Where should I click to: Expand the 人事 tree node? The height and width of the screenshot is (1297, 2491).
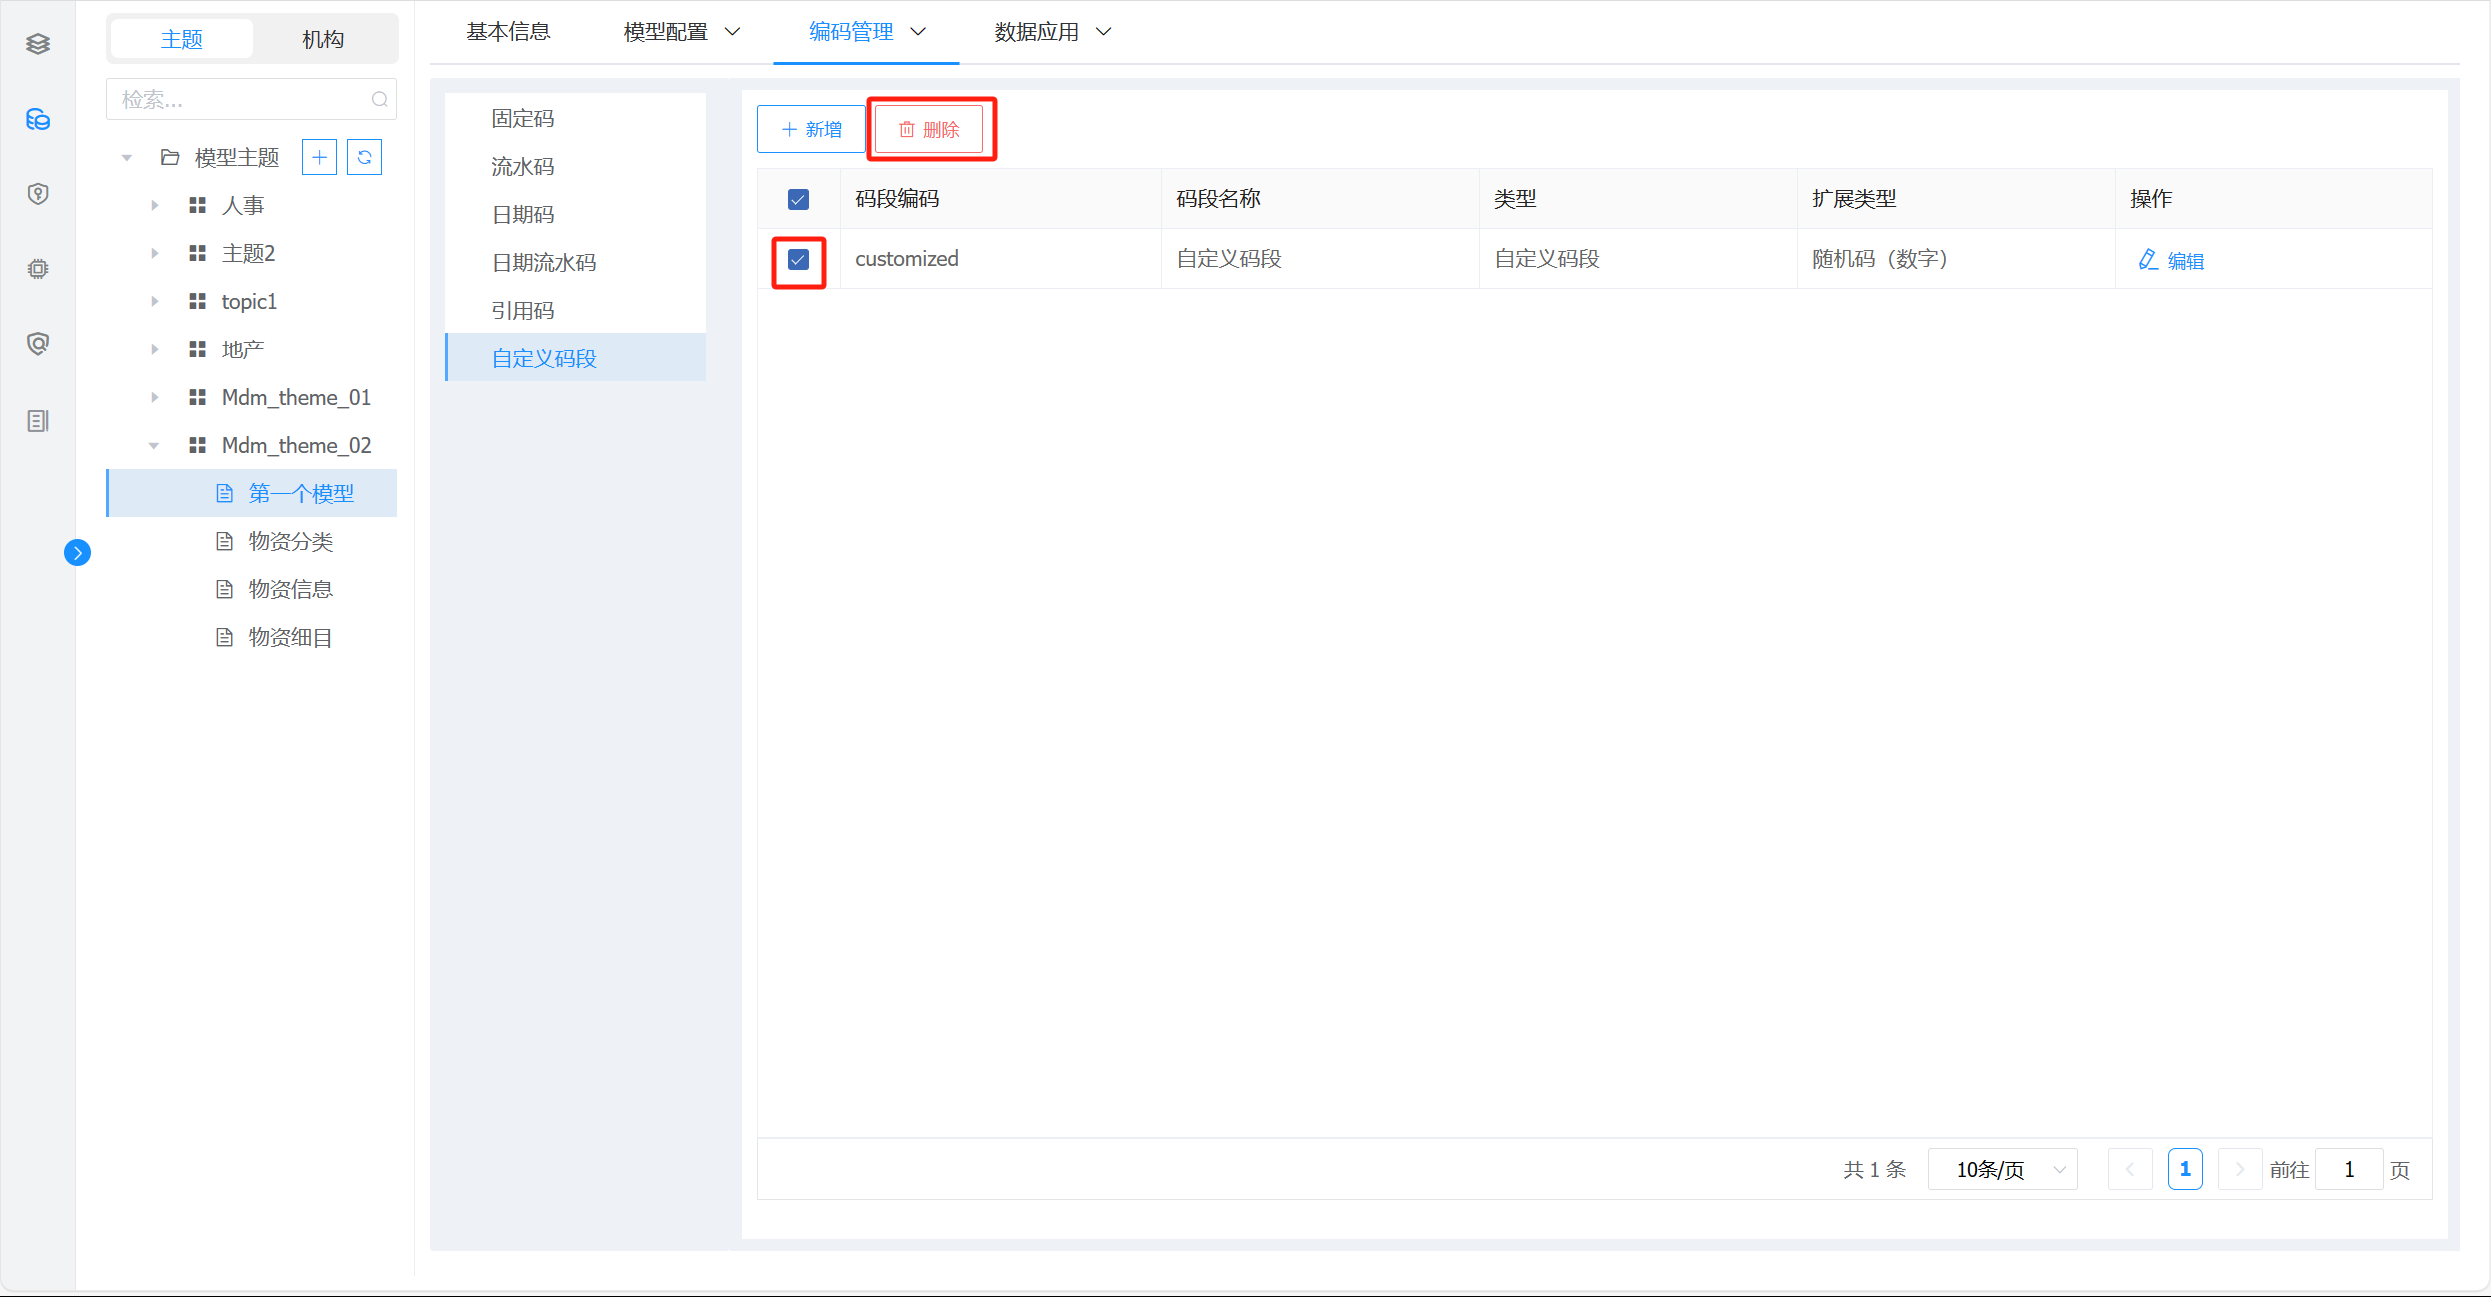pyautogui.click(x=154, y=205)
